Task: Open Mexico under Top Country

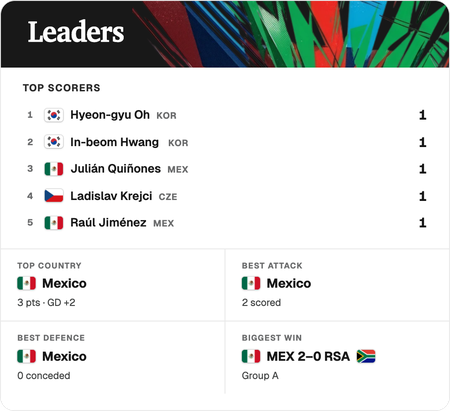Action: (x=64, y=283)
